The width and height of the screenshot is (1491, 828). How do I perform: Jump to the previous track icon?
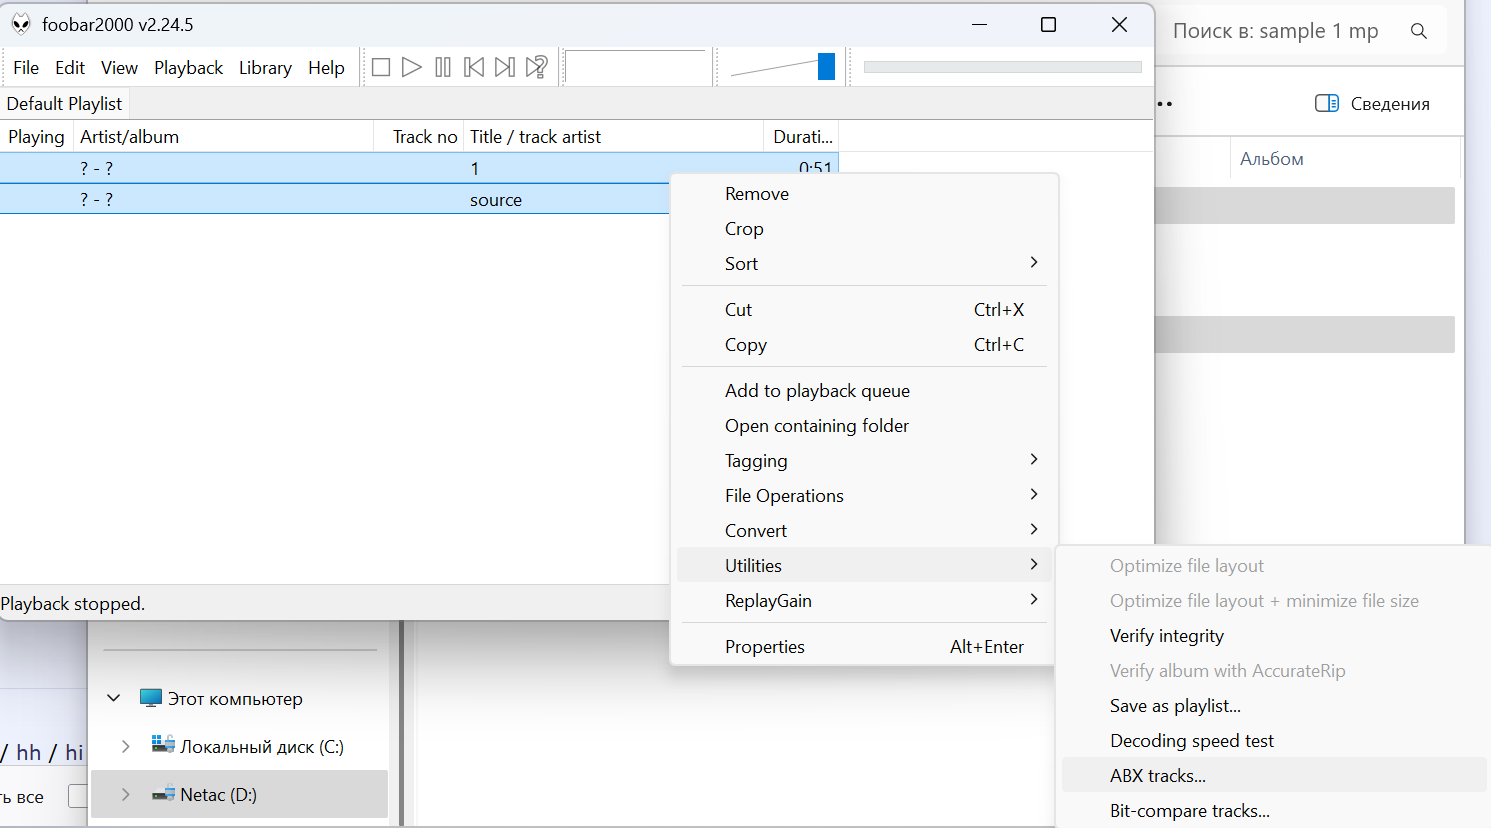(474, 67)
